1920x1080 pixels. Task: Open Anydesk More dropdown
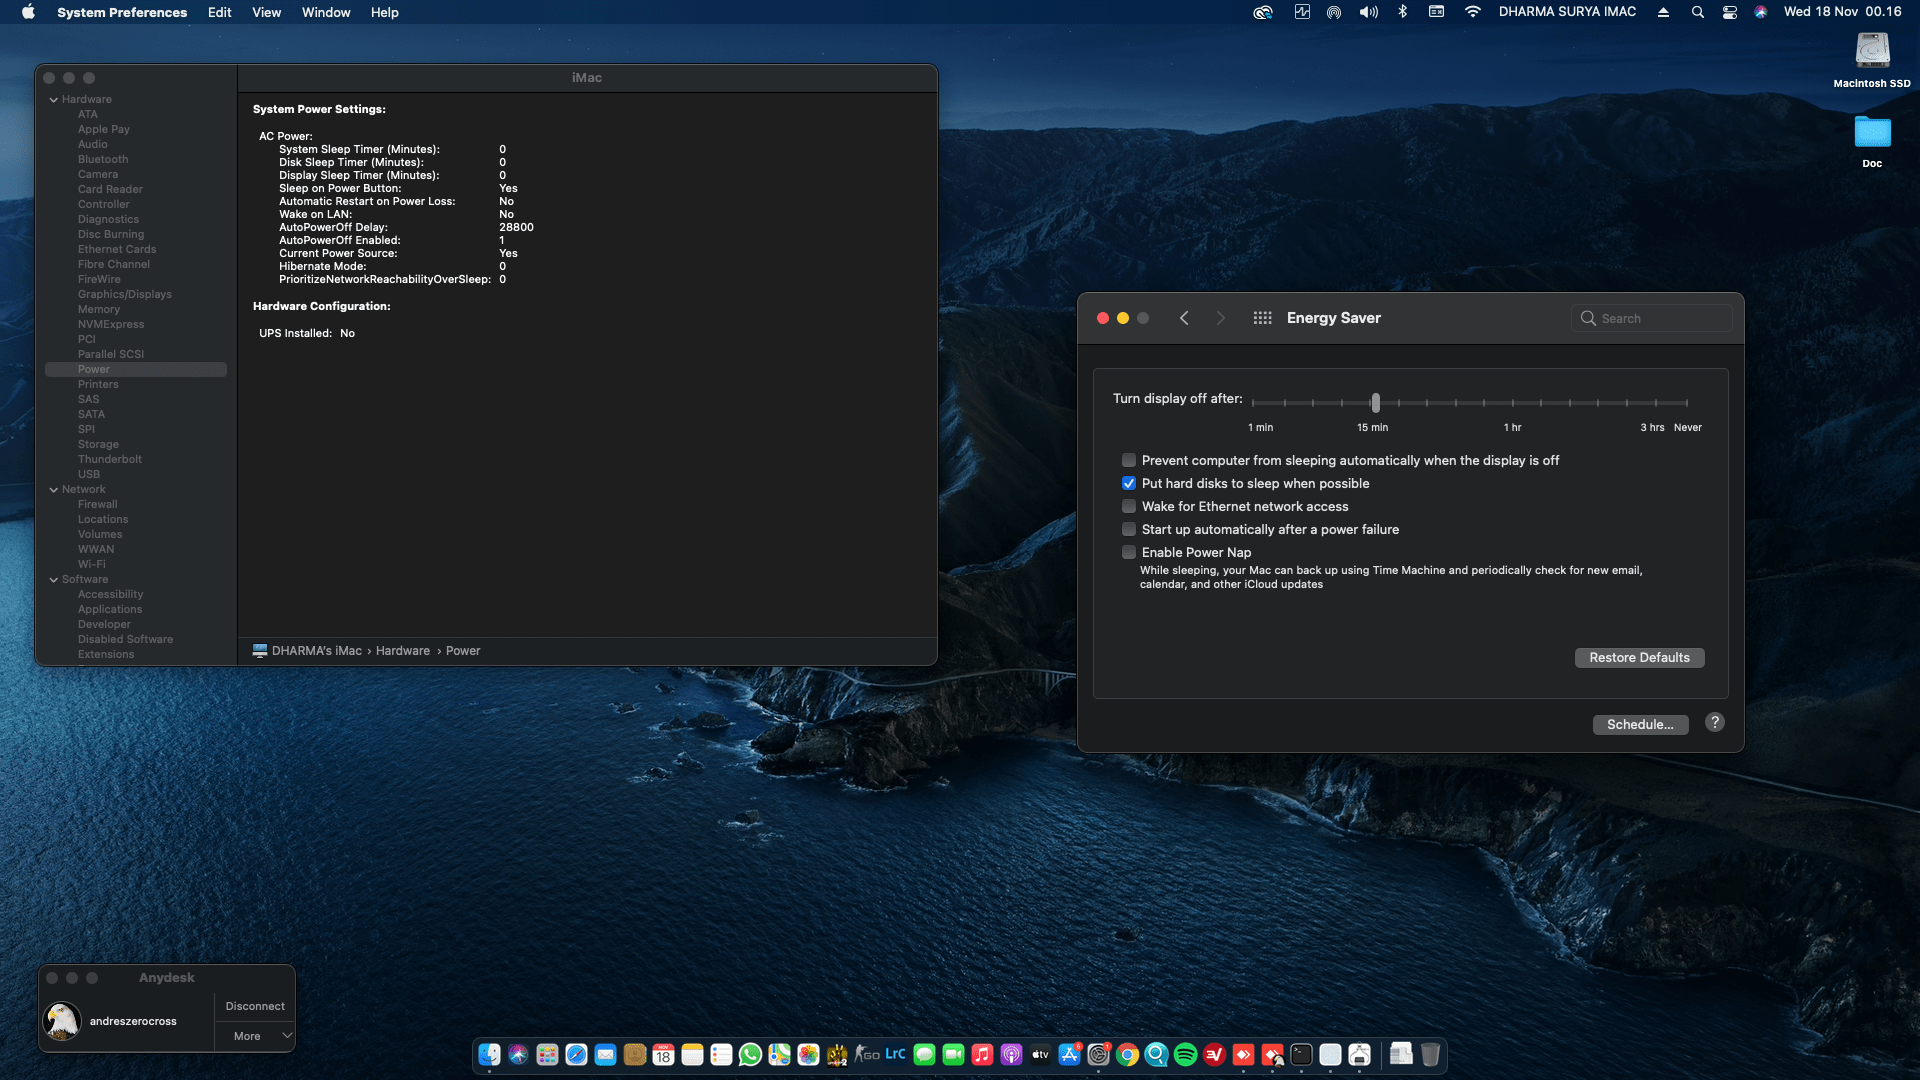(x=255, y=1037)
